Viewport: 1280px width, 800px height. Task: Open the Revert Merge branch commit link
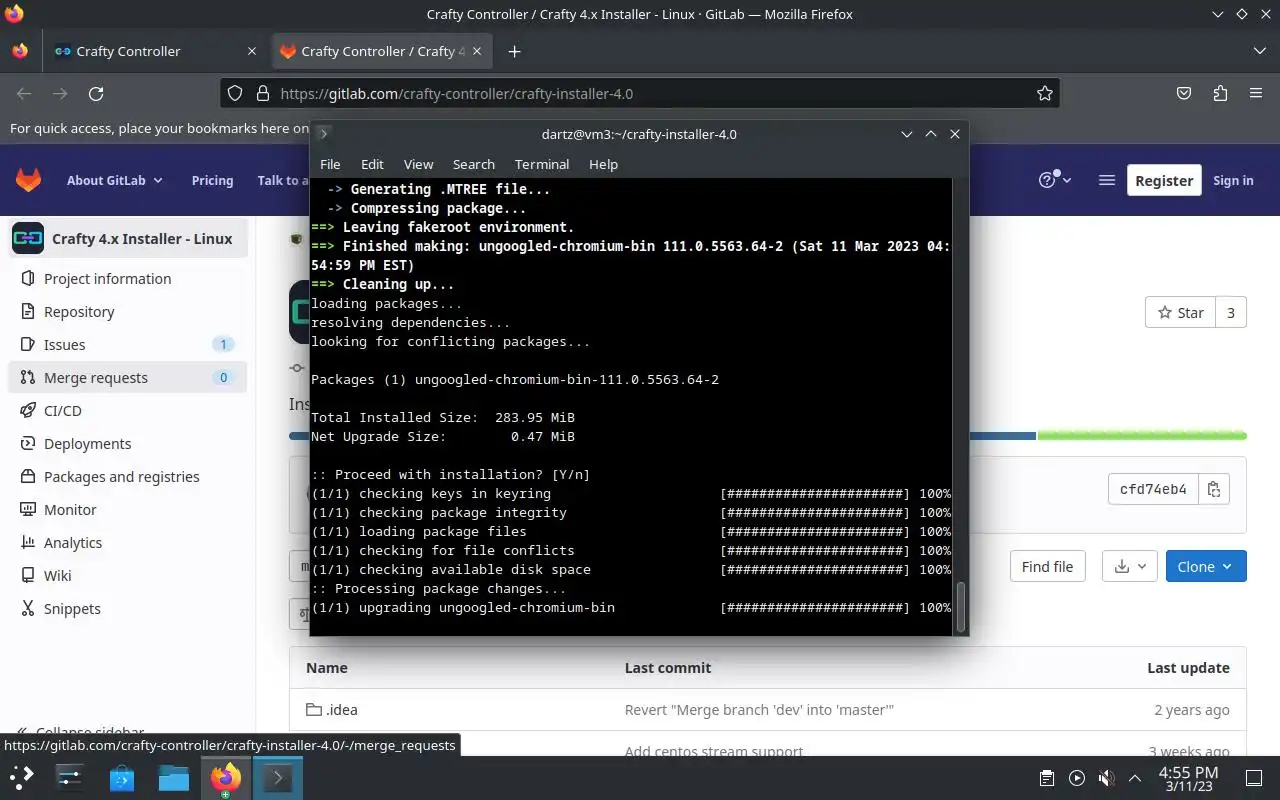(x=759, y=709)
